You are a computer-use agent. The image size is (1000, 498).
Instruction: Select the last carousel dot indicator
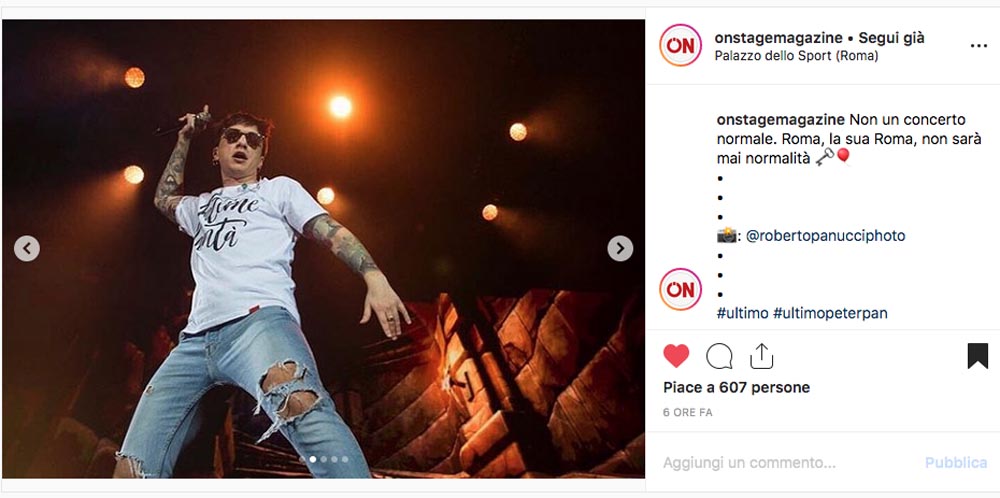(345, 459)
